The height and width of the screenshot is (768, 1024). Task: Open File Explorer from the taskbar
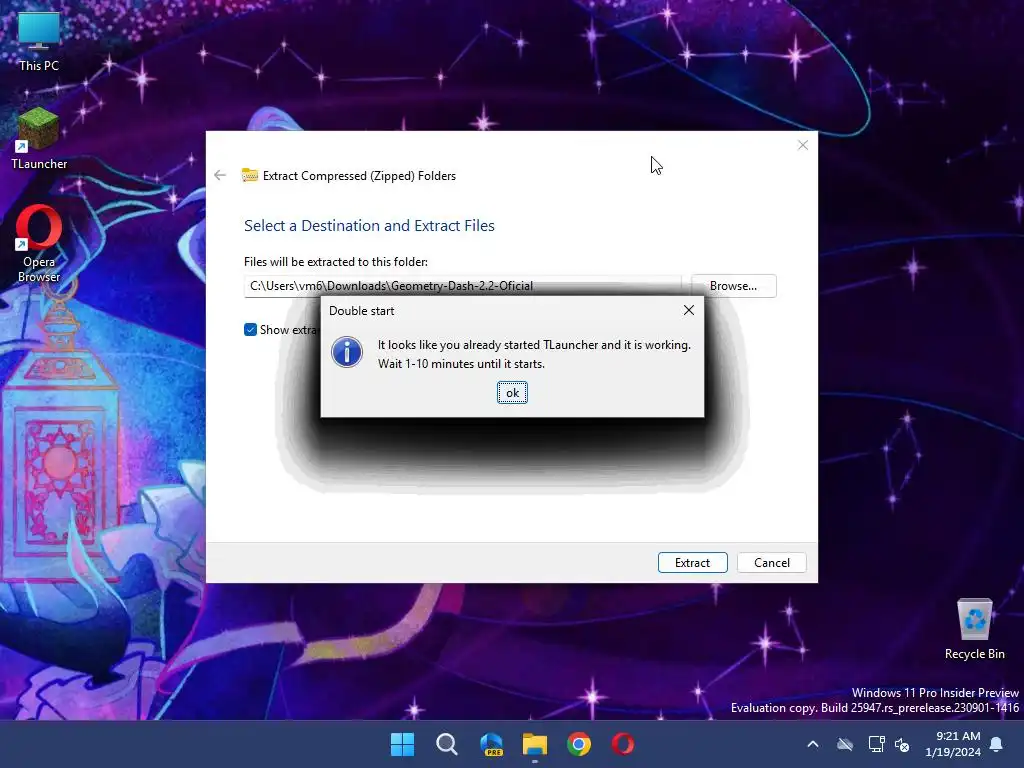click(x=535, y=744)
